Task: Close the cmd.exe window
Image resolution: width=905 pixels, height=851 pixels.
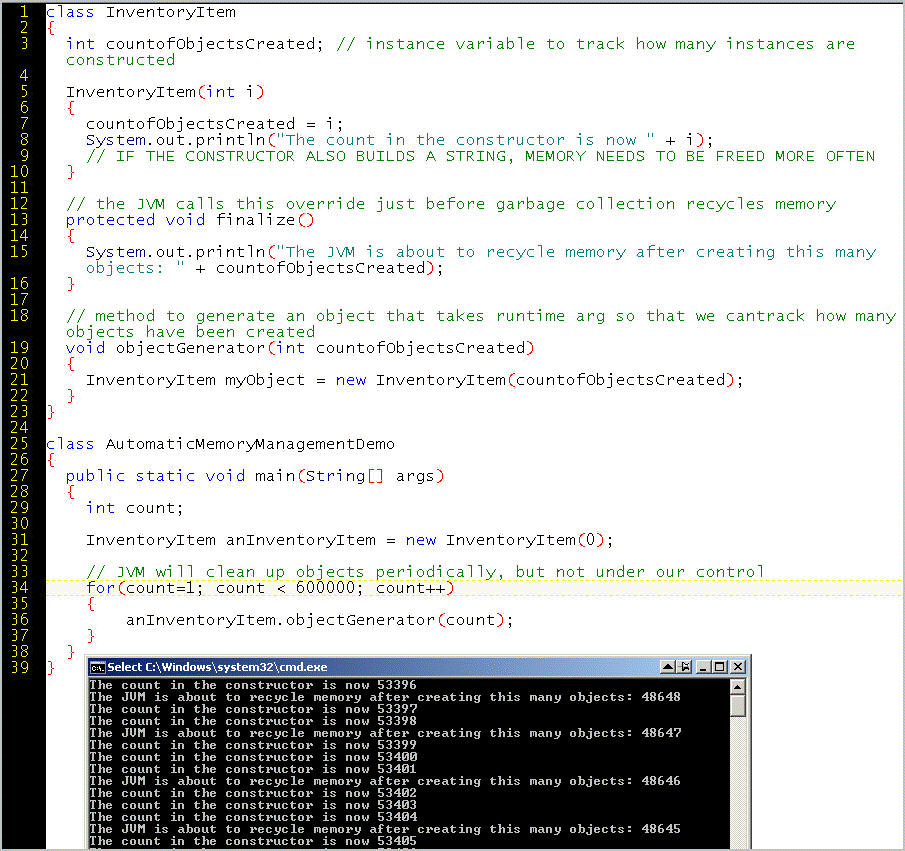Action: point(738,667)
